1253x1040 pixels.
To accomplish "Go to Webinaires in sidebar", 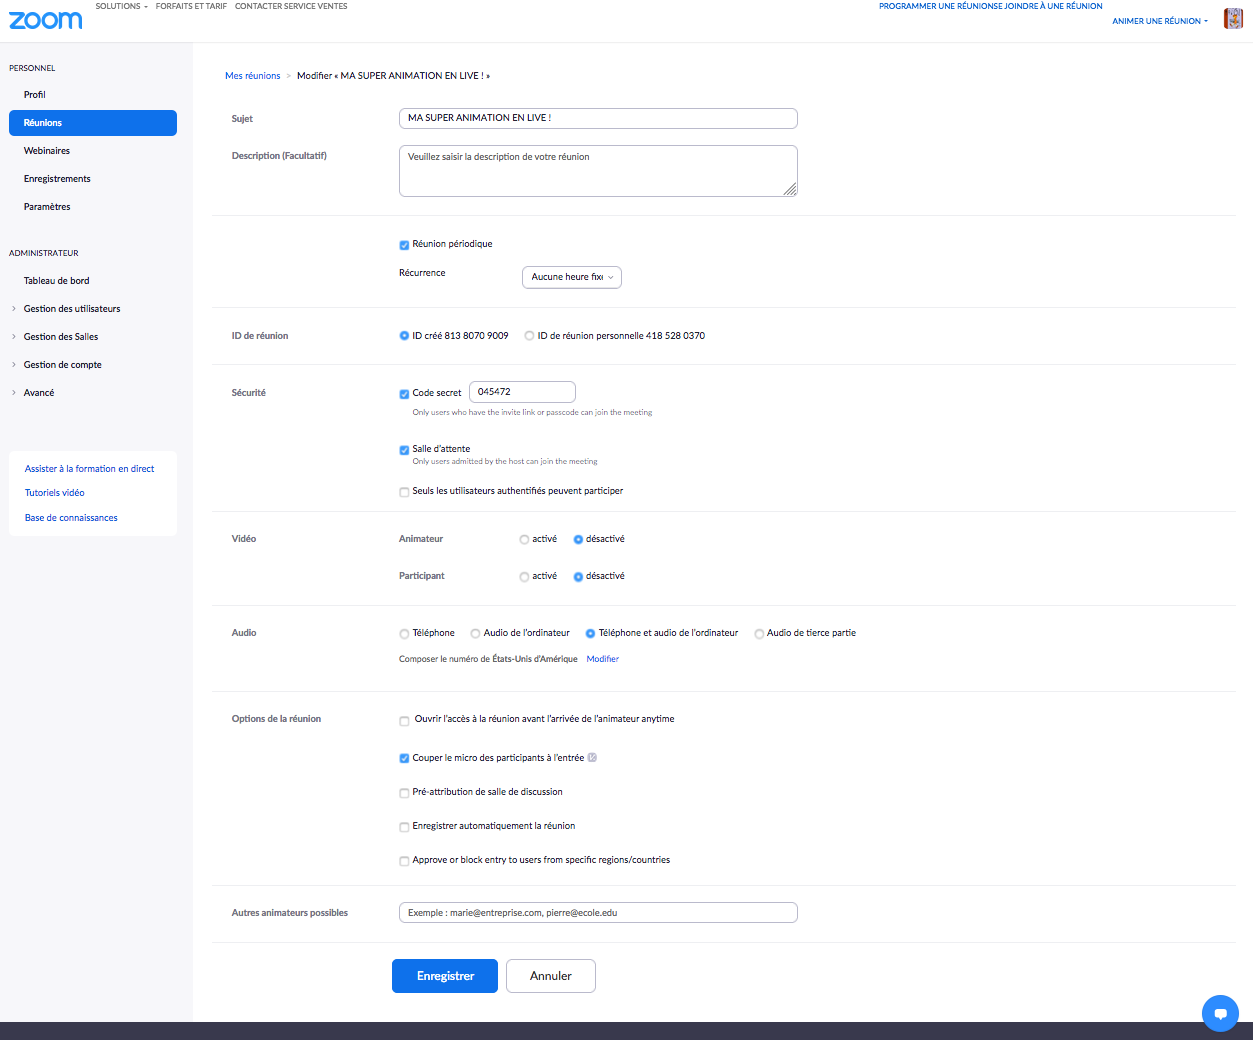I will [x=47, y=151].
